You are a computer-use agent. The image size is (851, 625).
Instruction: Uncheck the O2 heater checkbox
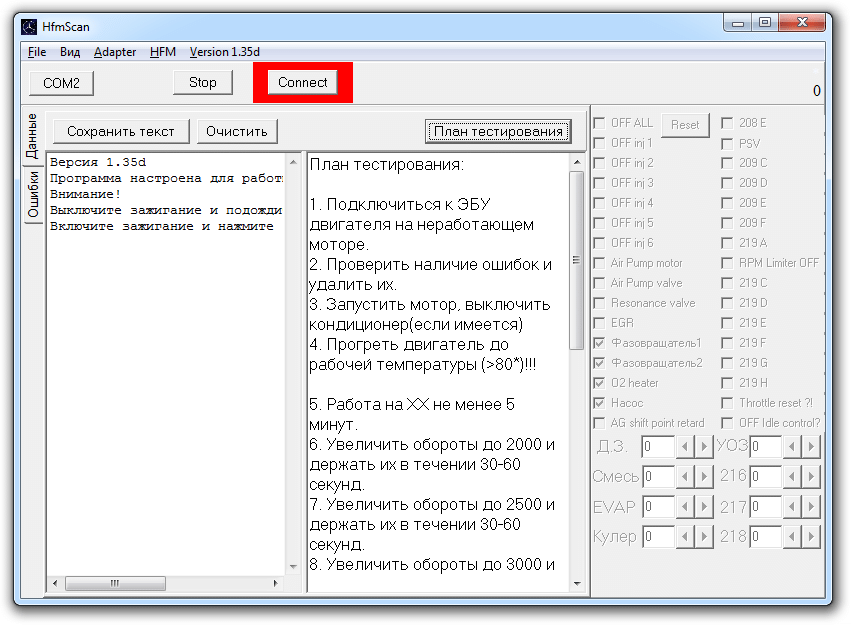[x=599, y=383]
